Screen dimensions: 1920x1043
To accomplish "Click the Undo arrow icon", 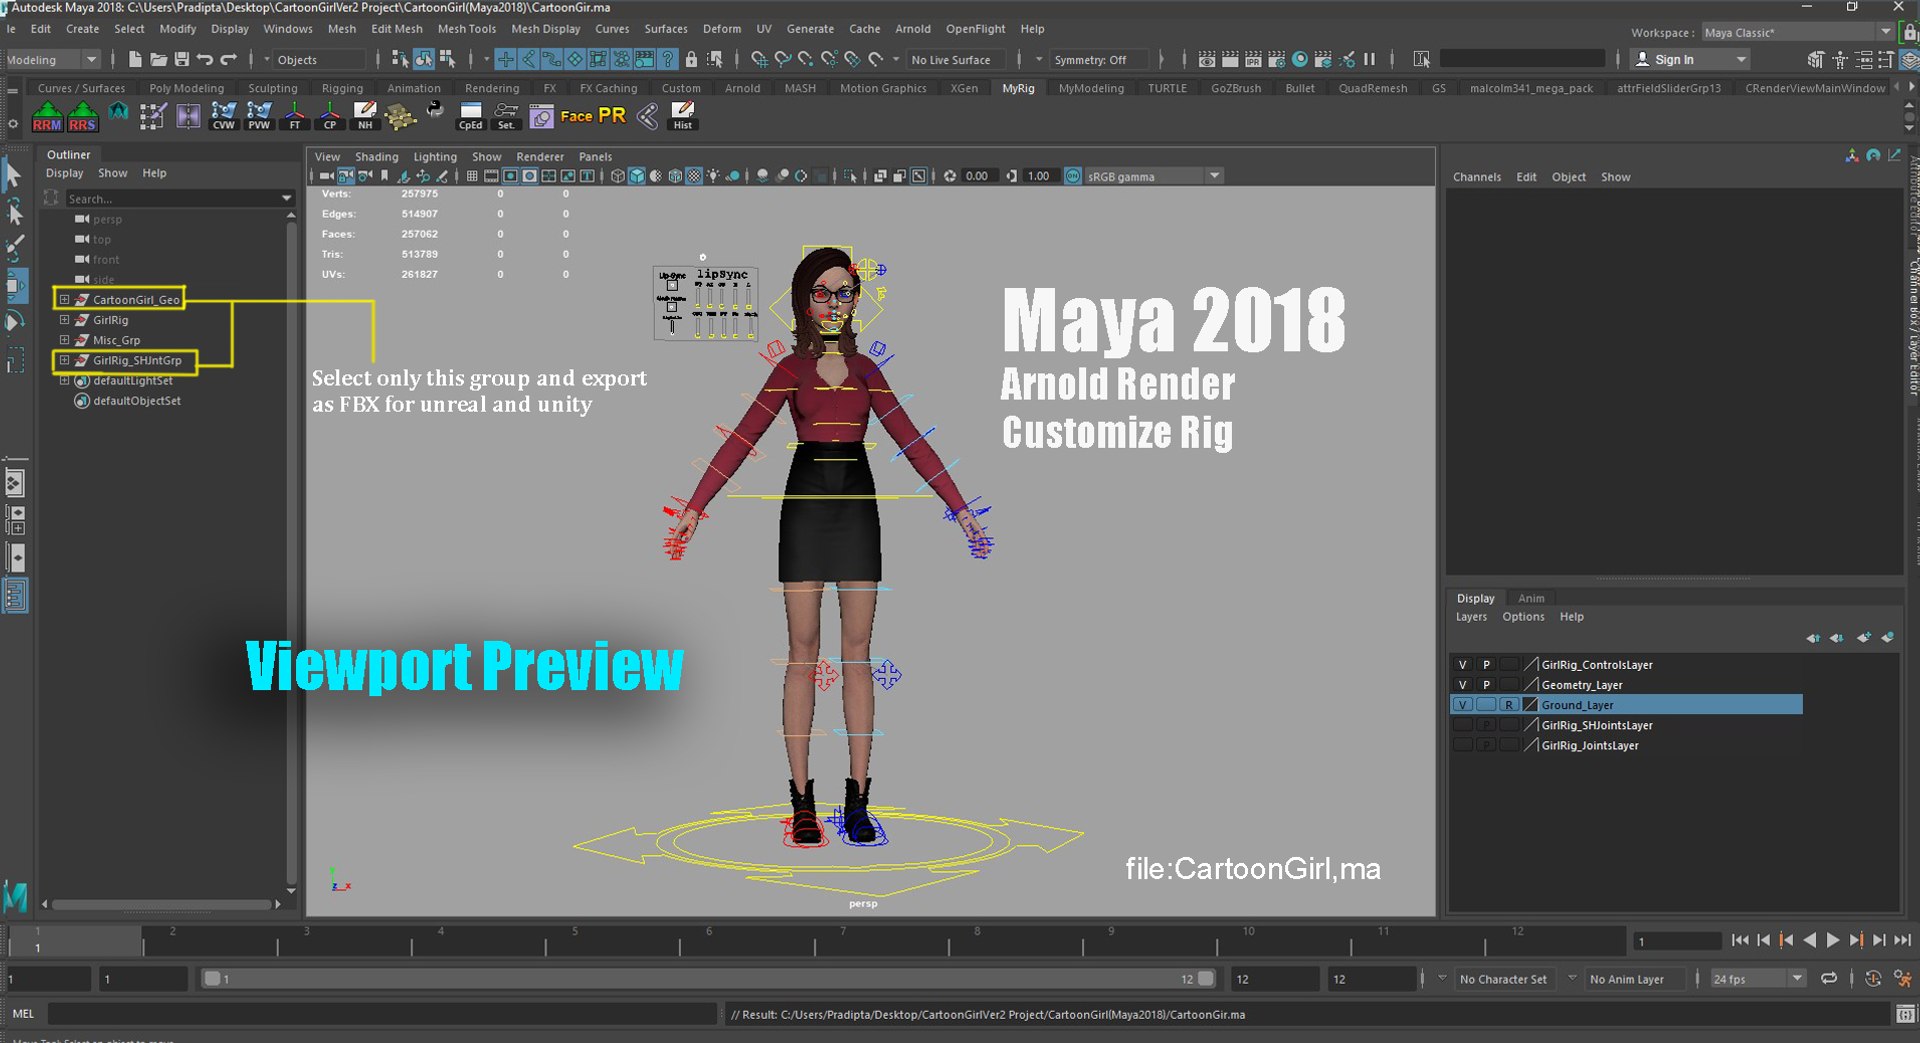I will click(205, 59).
